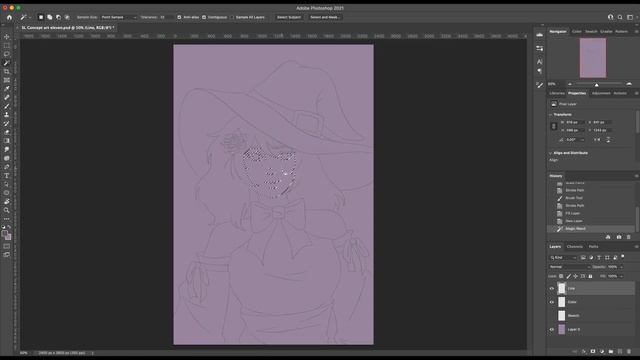Screen dimensions: 640x360
Task: Select the History Brush tool
Action: pos(7,124)
